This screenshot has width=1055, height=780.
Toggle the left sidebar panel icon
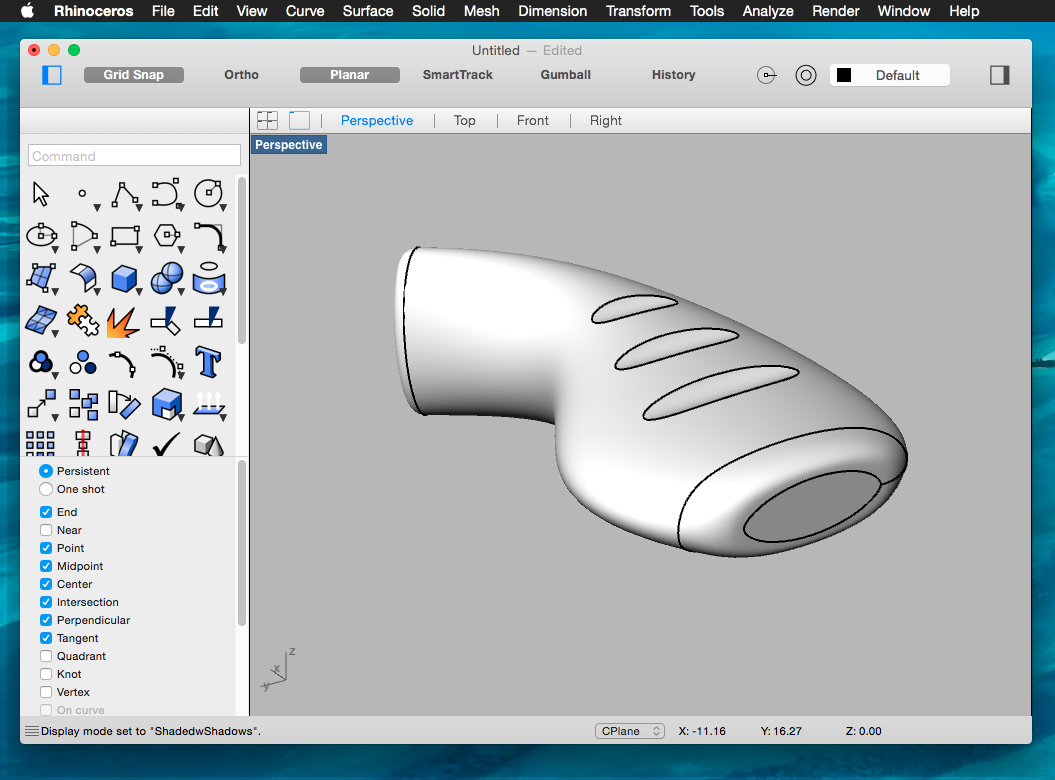click(x=52, y=75)
